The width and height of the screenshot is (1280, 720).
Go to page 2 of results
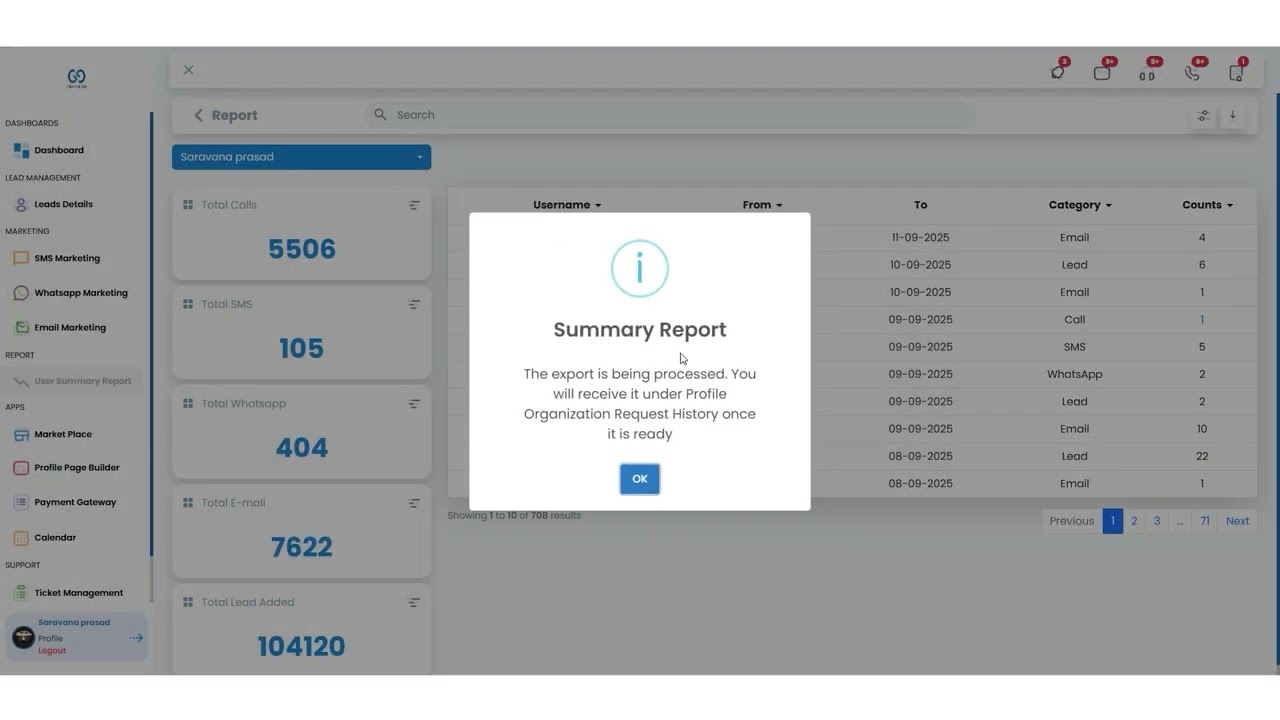click(1134, 521)
